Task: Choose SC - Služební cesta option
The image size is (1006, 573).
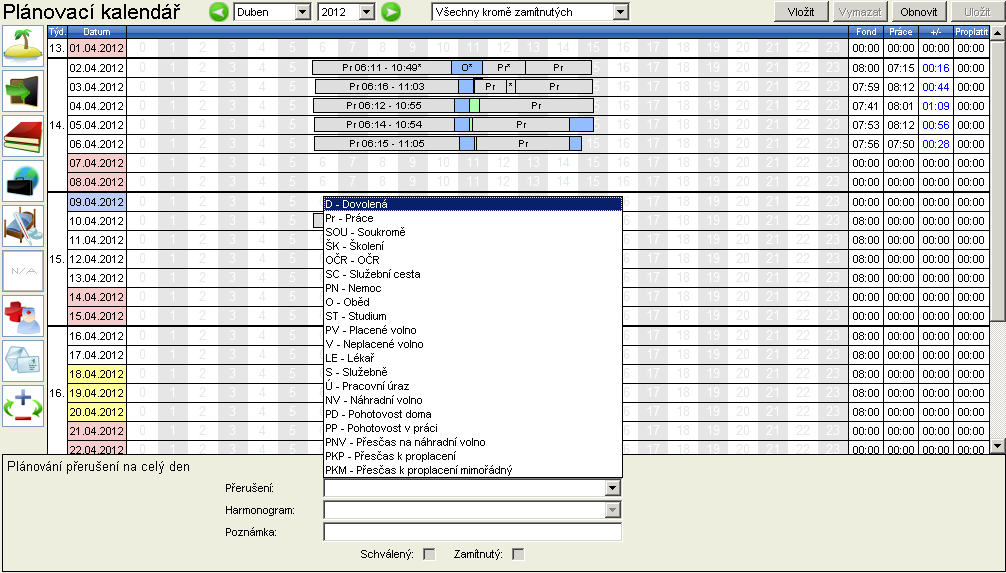Action: [473, 274]
